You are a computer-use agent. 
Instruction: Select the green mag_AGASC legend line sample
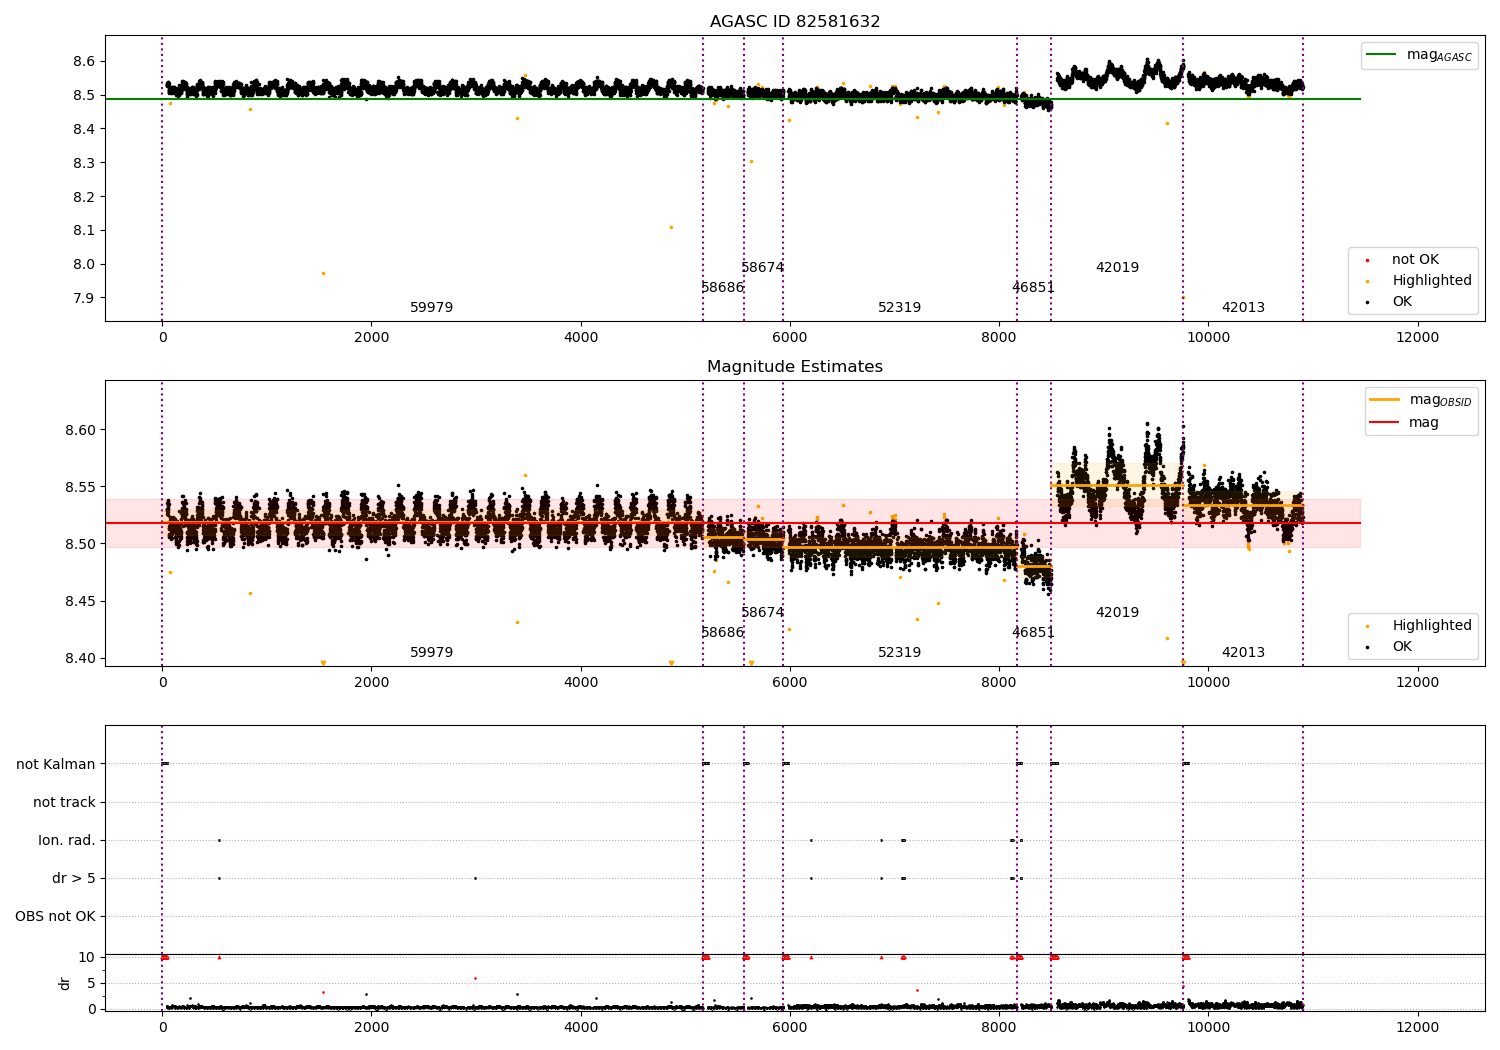coord(1382,55)
